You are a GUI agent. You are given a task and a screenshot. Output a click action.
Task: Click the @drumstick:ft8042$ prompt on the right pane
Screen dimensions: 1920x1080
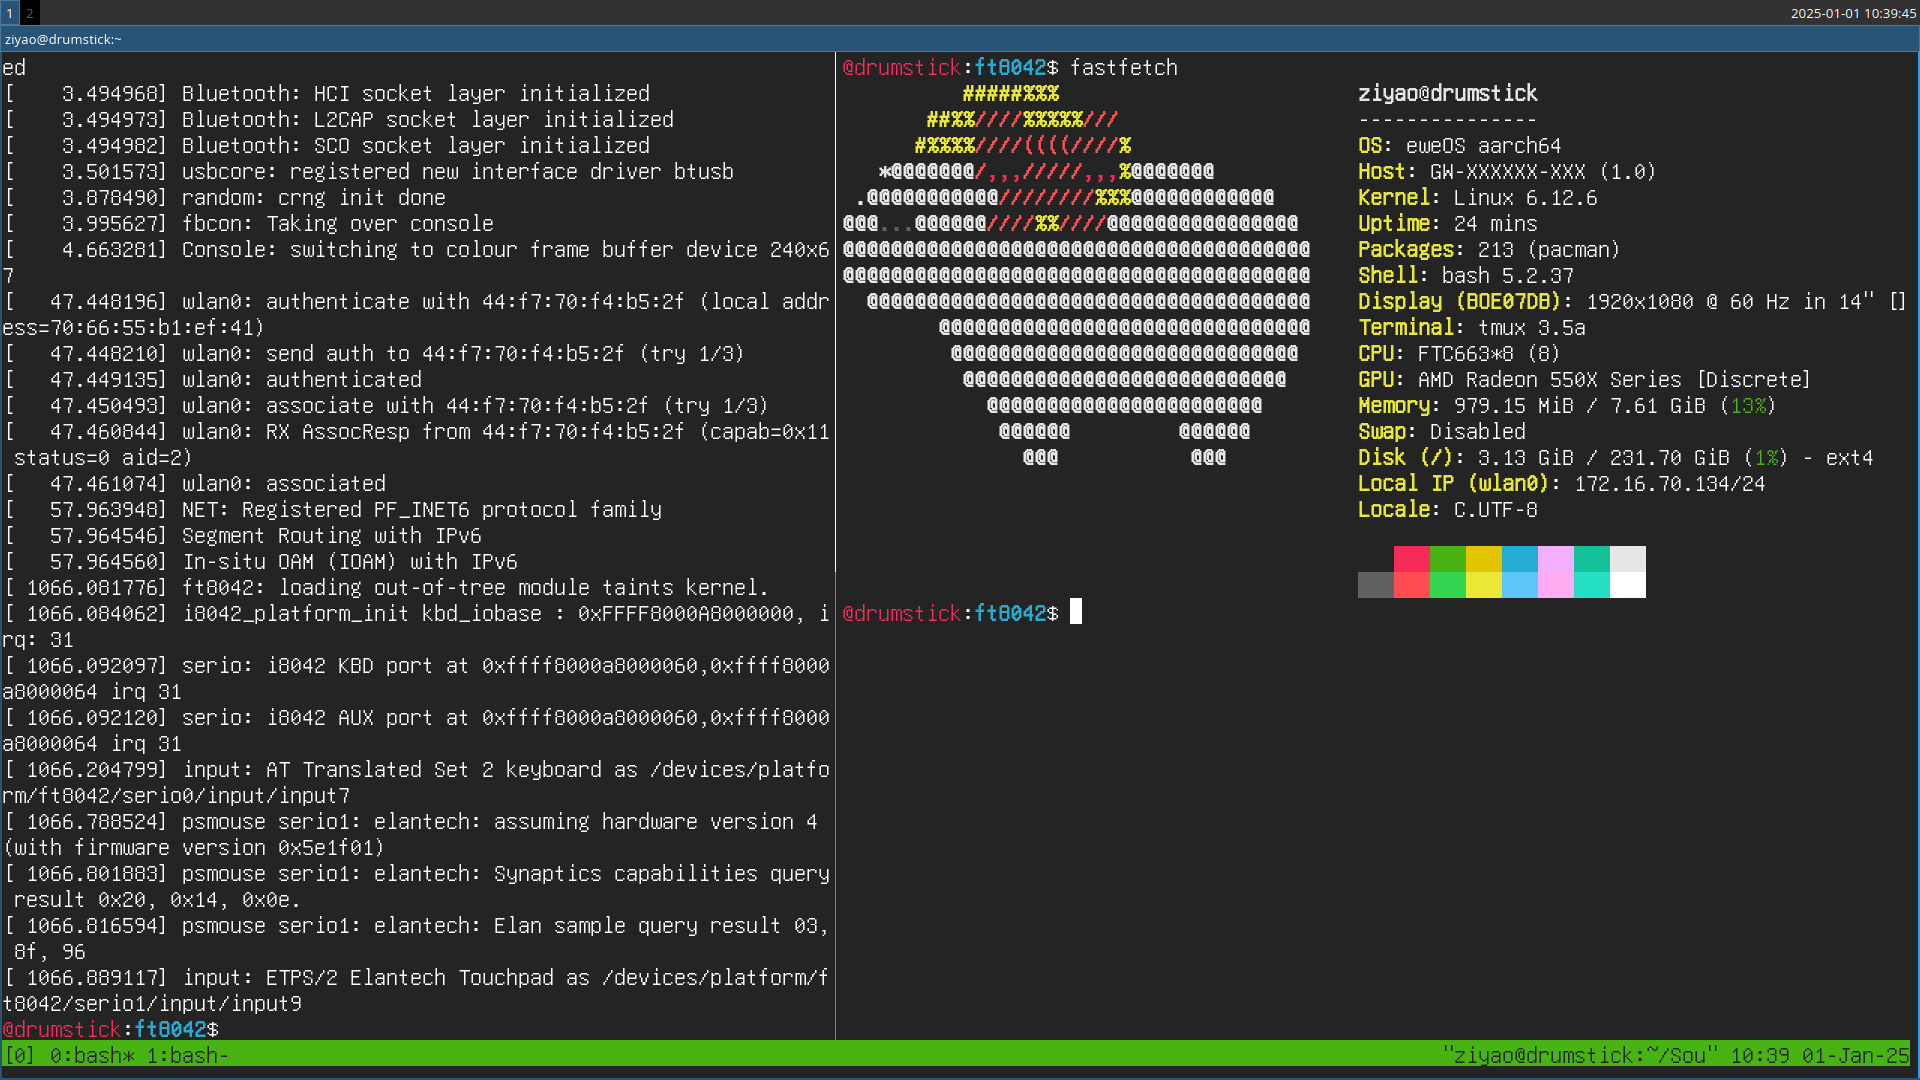(x=948, y=613)
